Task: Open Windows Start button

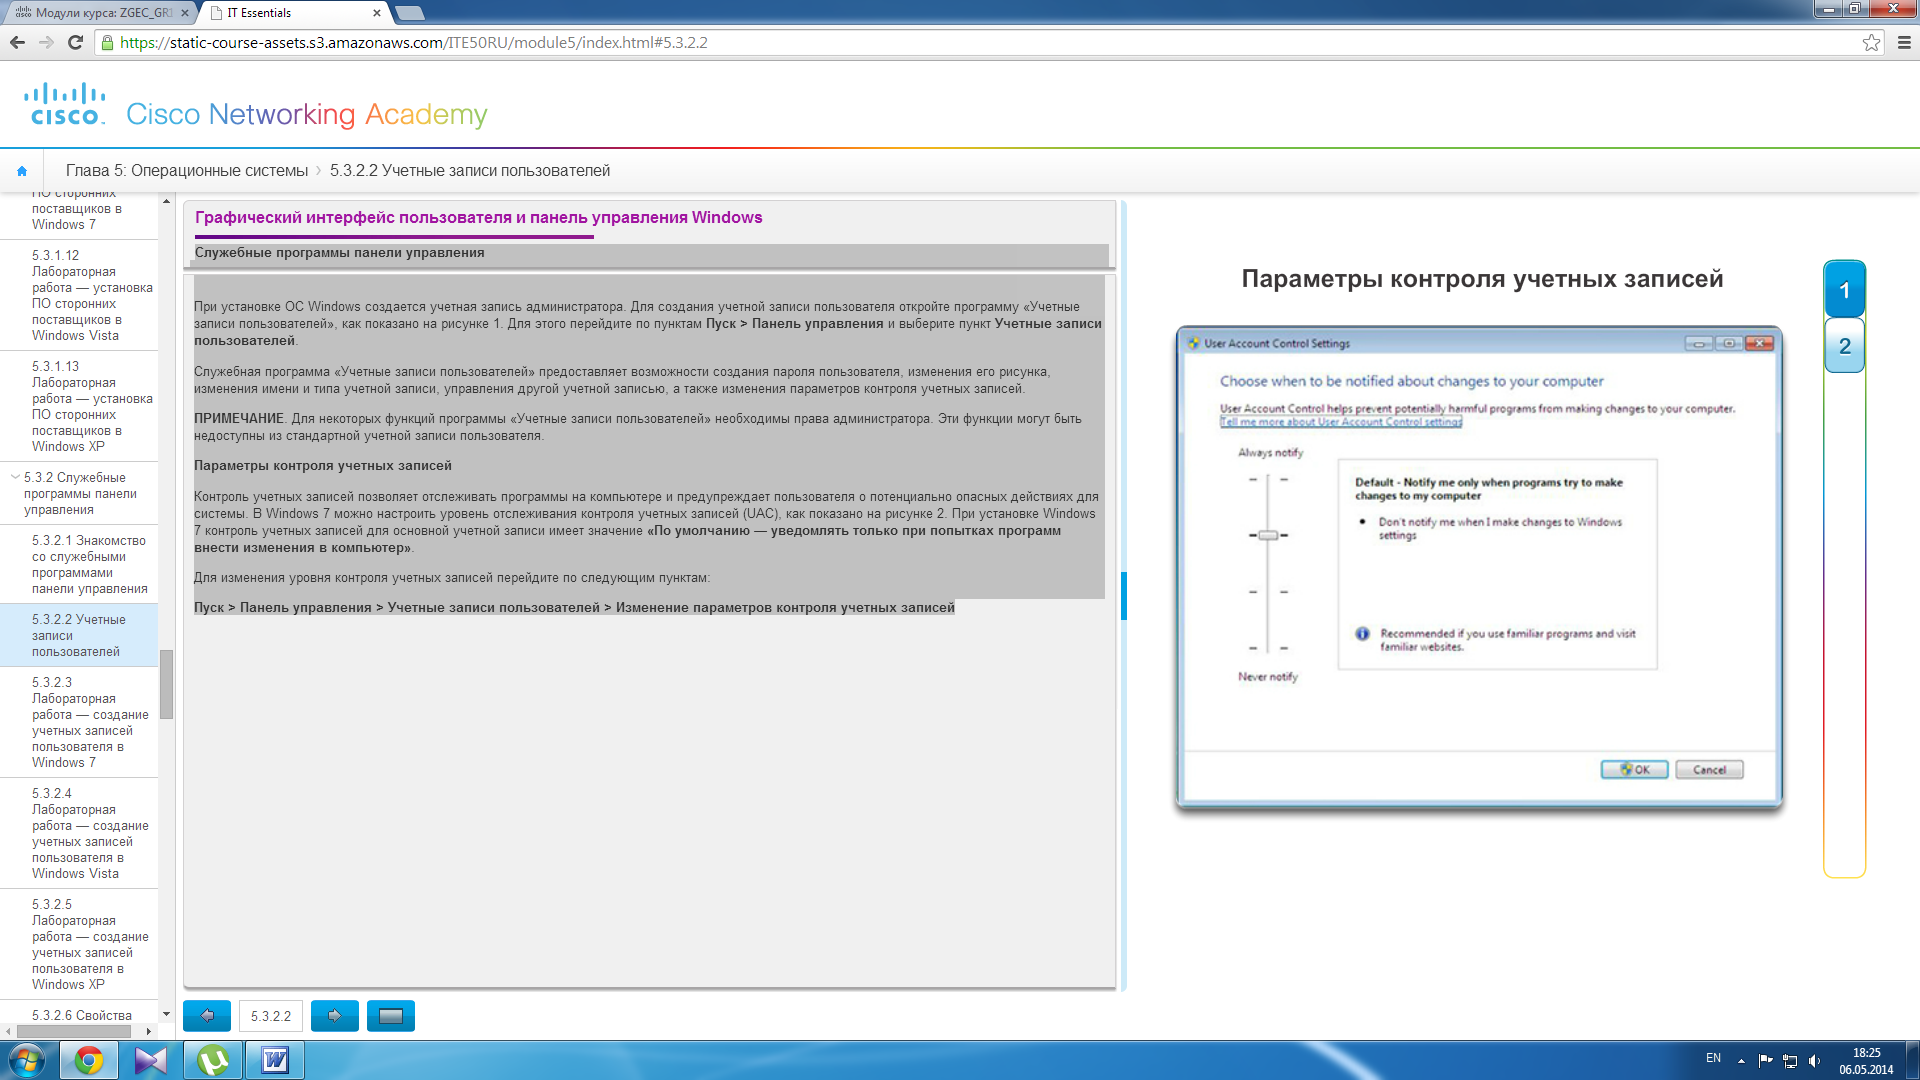Action: click(x=27, y=1060)
